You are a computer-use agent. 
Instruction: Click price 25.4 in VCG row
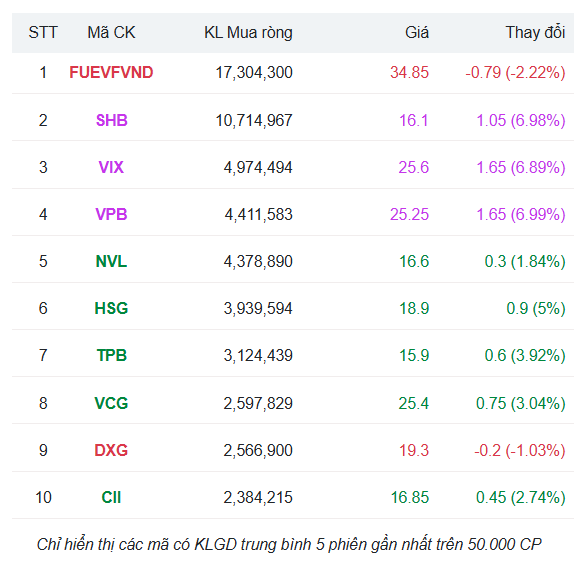pos(414,403)
